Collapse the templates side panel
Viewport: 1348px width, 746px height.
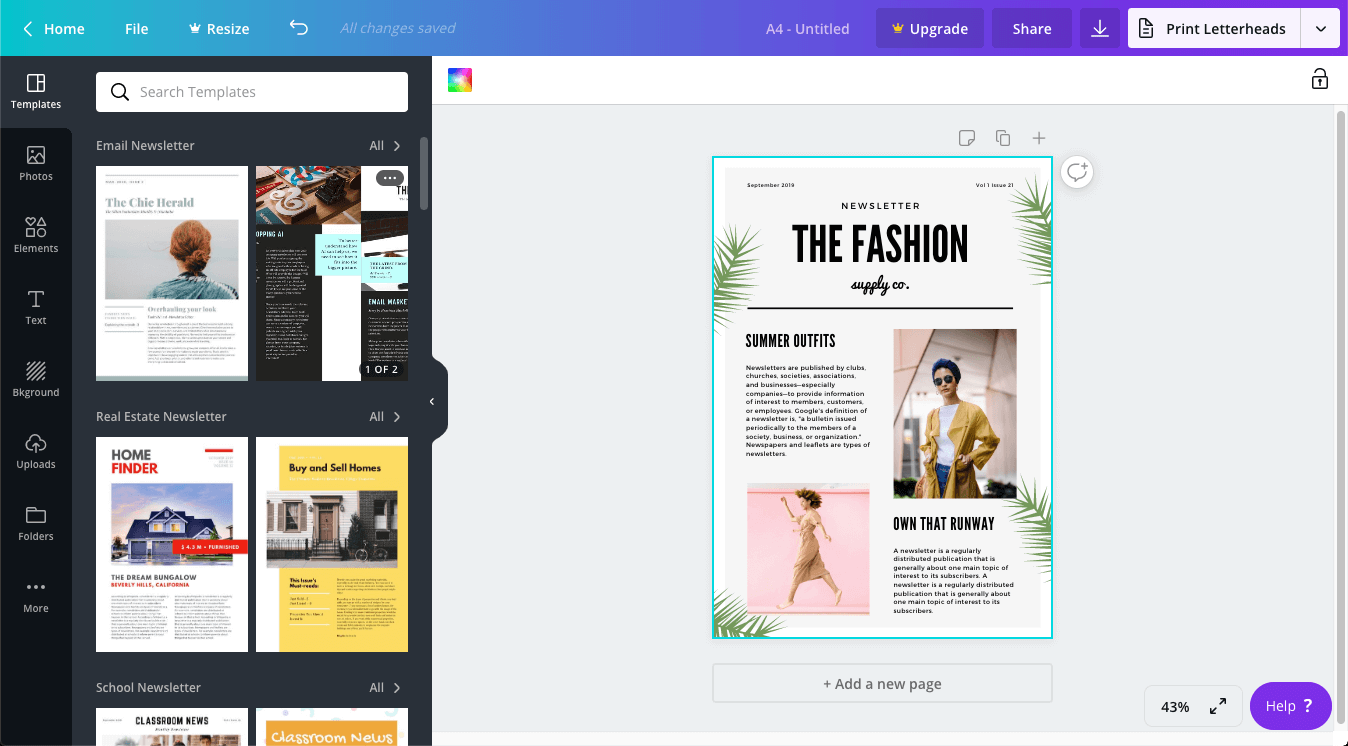coord(433,401)
